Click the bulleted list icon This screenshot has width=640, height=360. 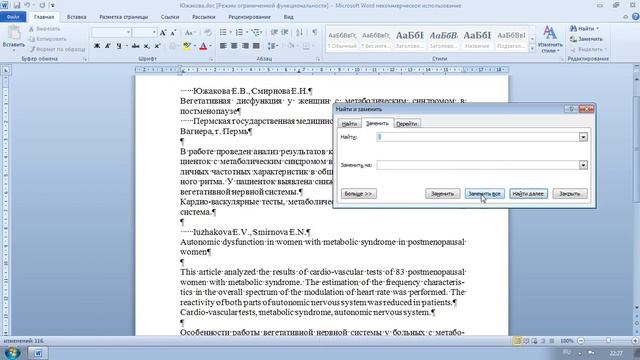click(223, 32)
